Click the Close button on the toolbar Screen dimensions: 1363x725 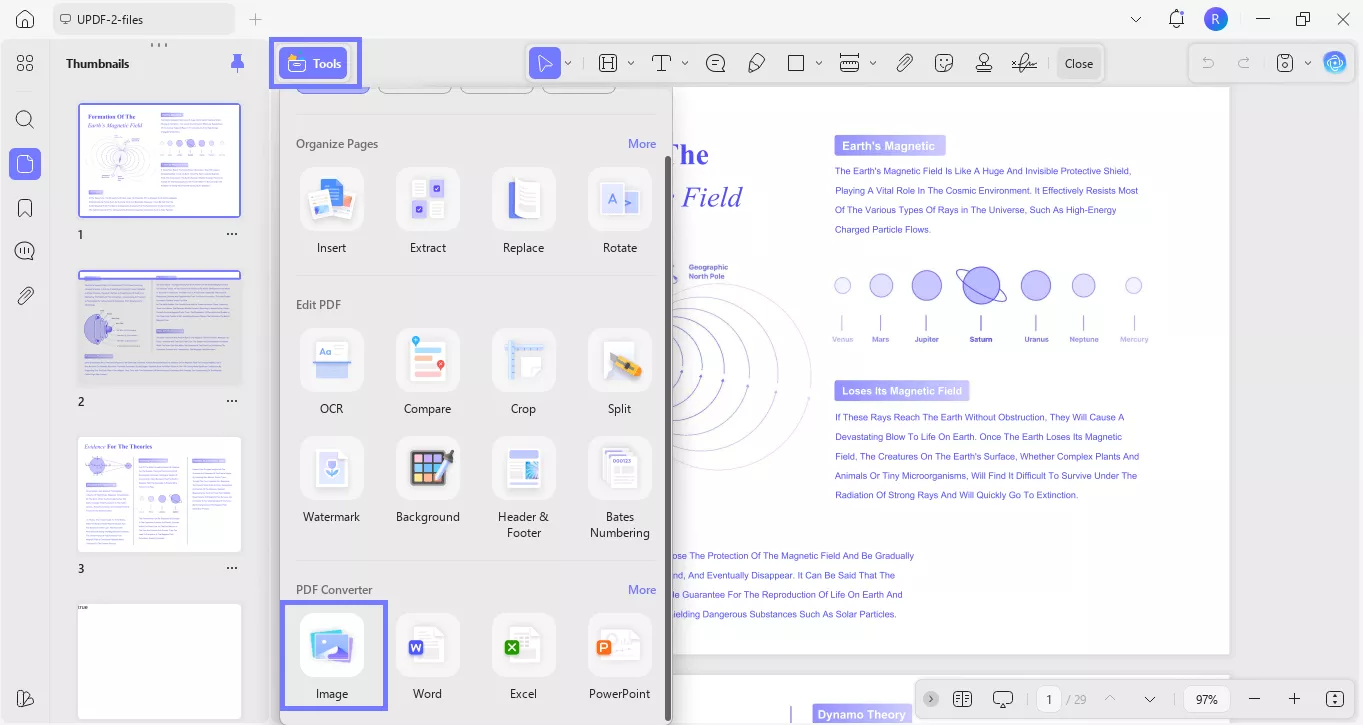pyautogui.click(x=1079, y=63)
